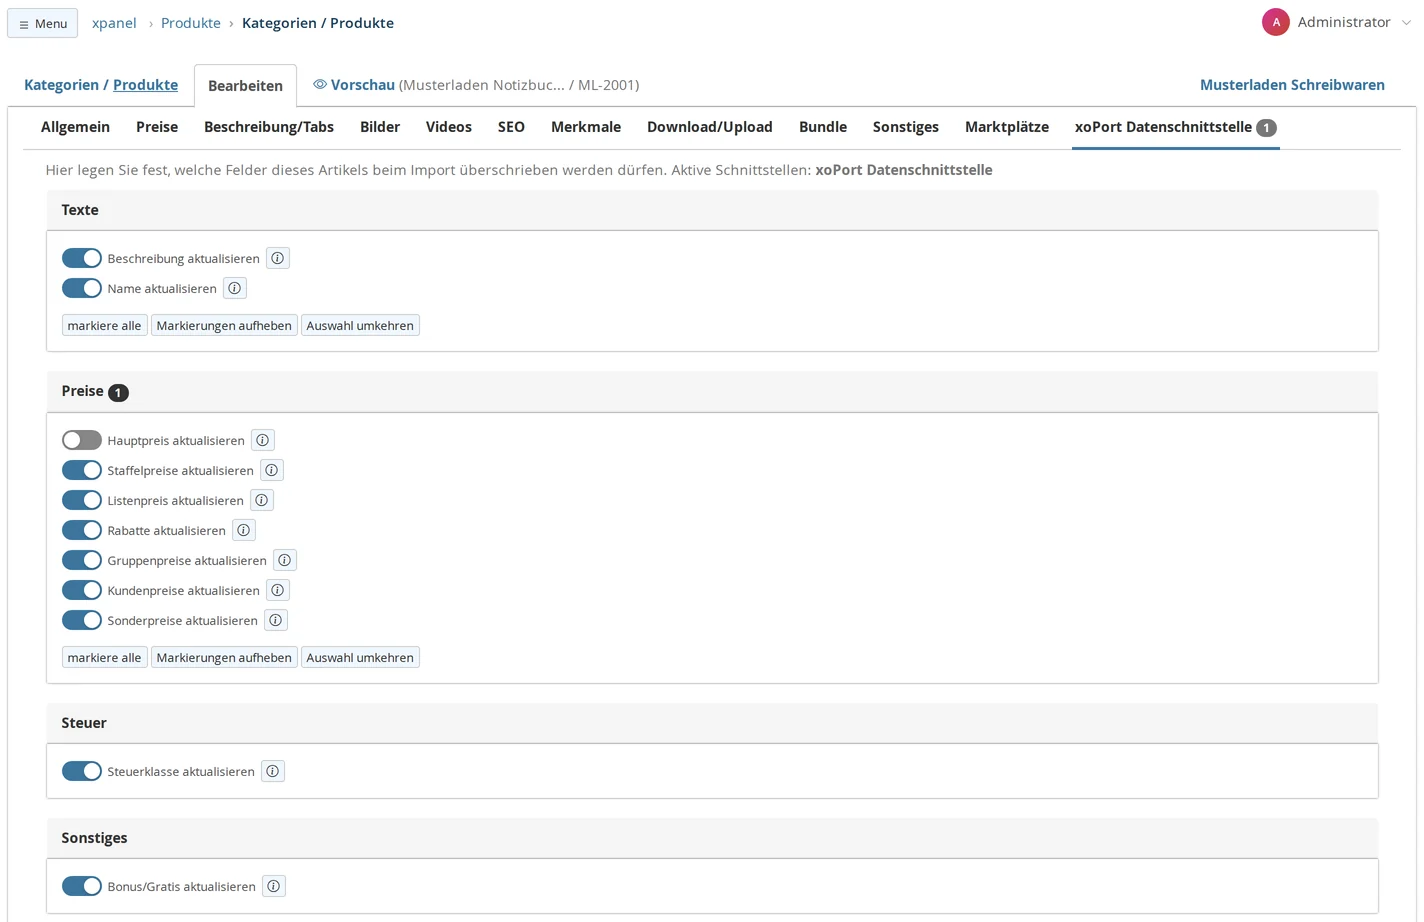Show info for Staffelpreise aktualisieren
The height and width of the screenshot is (922, 1424).
tap(272, 470)
